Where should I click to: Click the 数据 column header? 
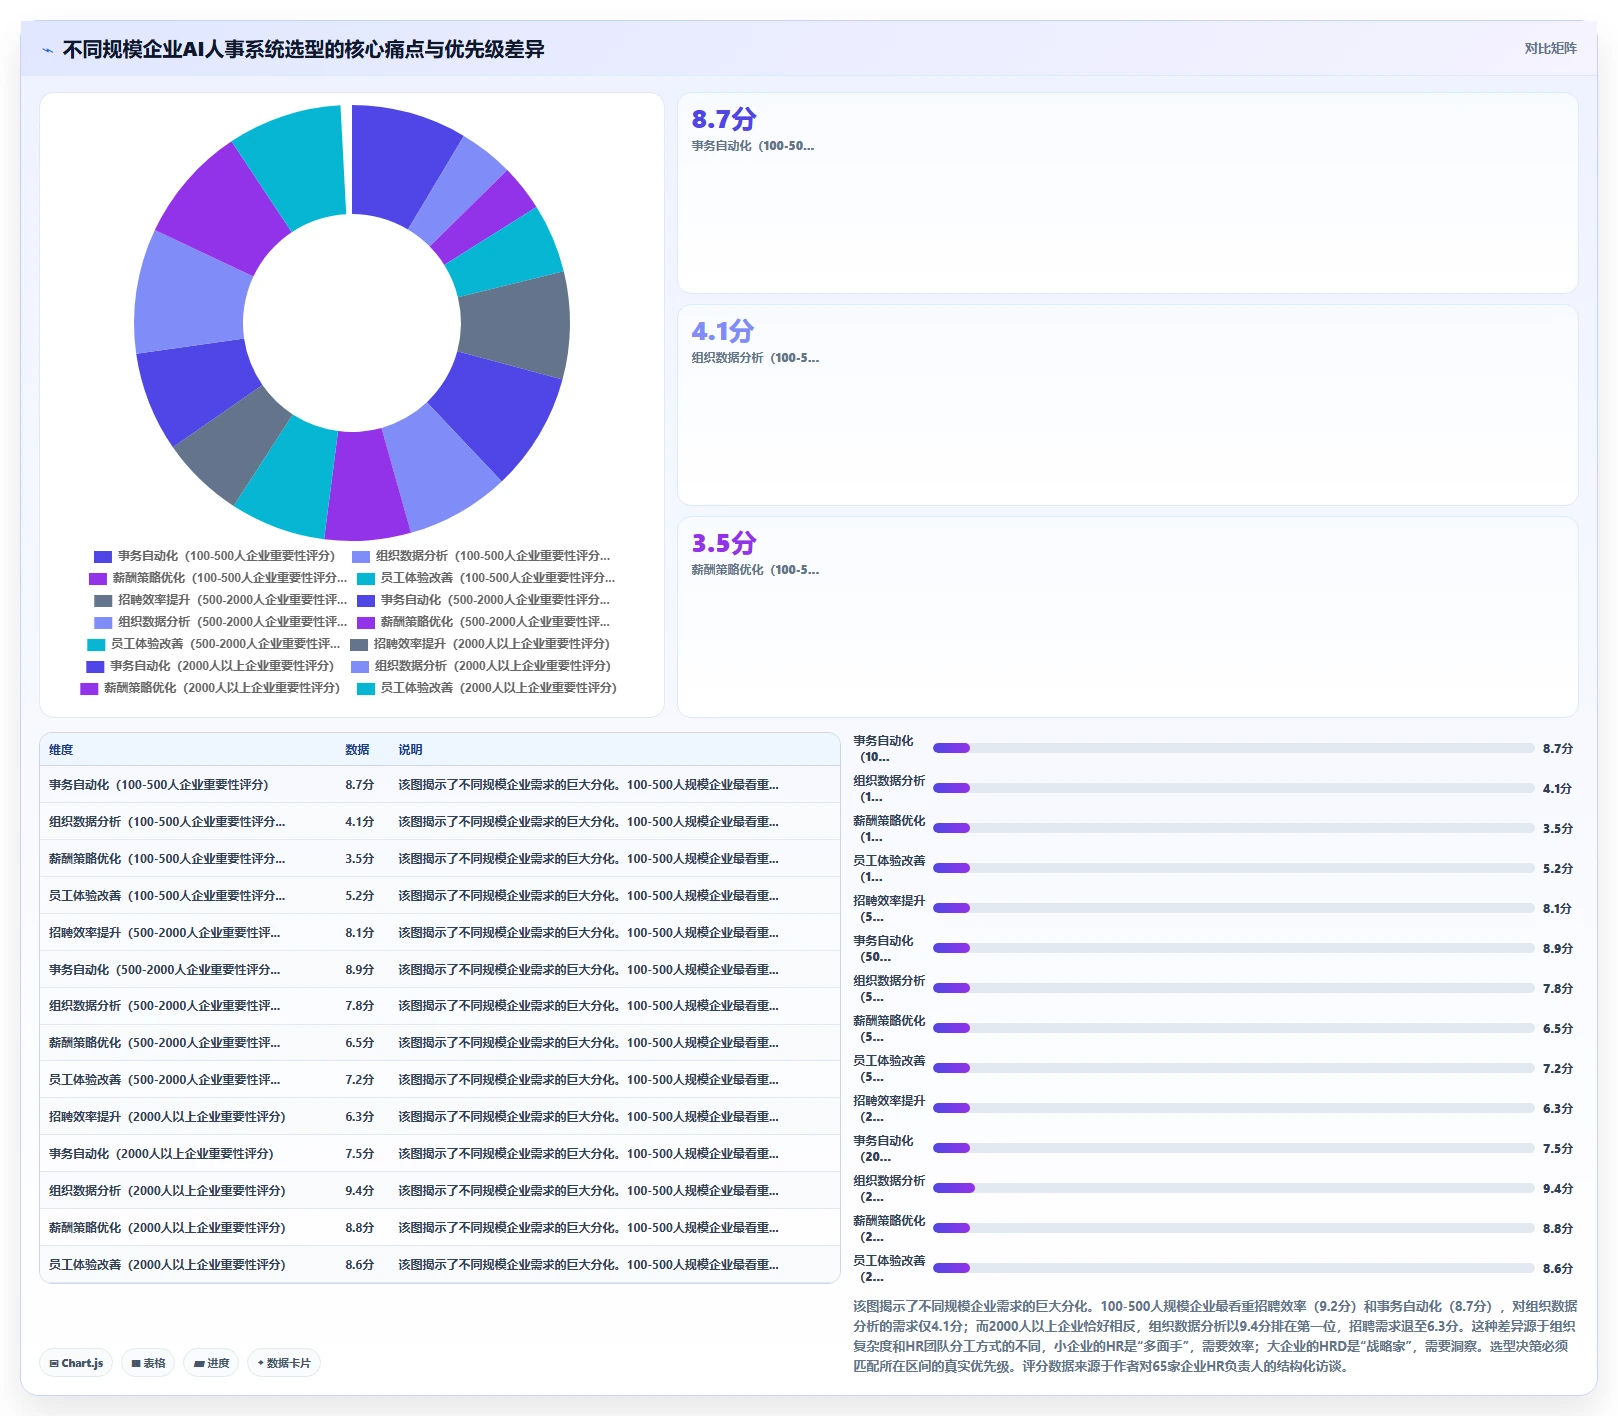(357, 750)
